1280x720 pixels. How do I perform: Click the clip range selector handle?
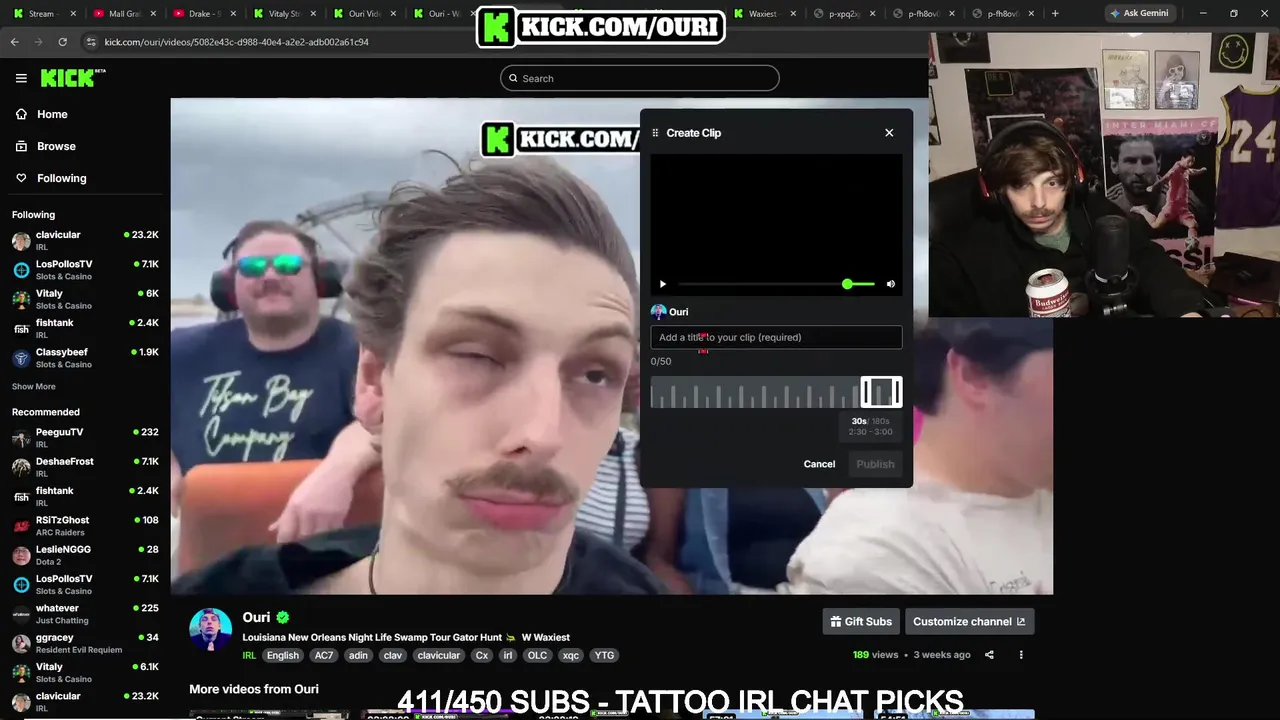(881, 392)
